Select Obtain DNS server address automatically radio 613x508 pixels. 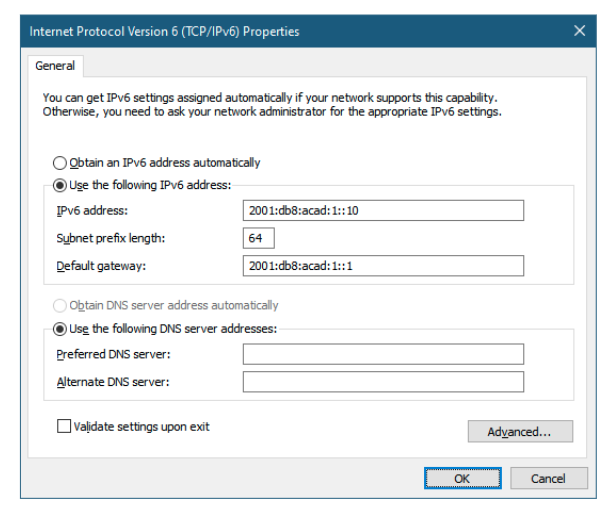[62, 305]
